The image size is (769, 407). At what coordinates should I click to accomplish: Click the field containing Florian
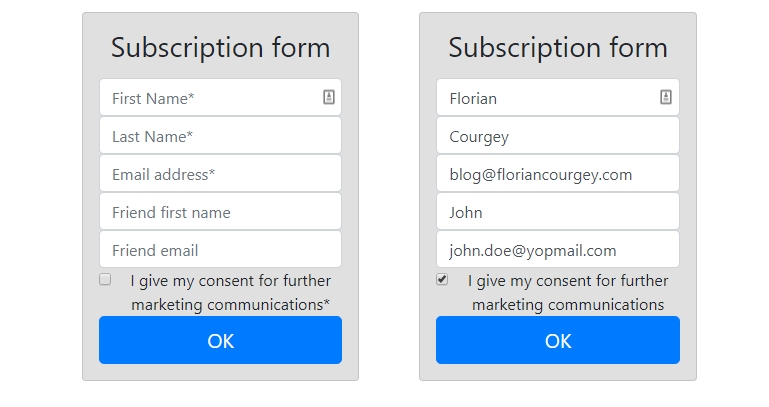tap(545, 98)
